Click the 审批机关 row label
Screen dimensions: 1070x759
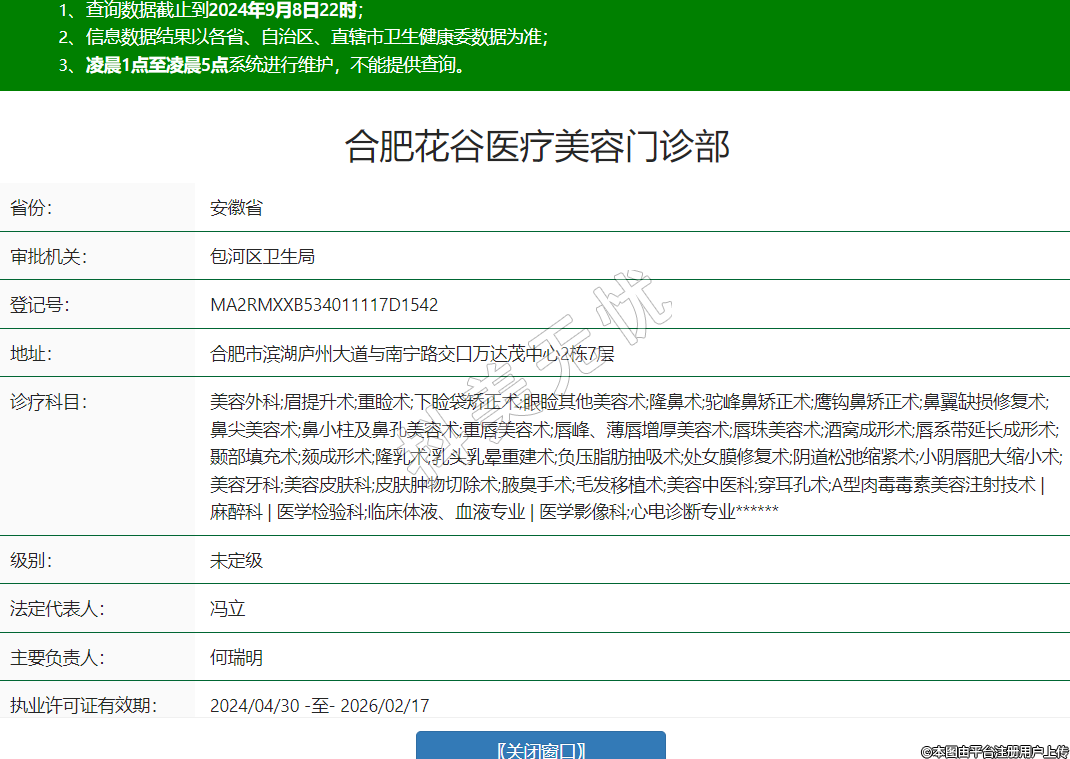(x=49, y=256)
